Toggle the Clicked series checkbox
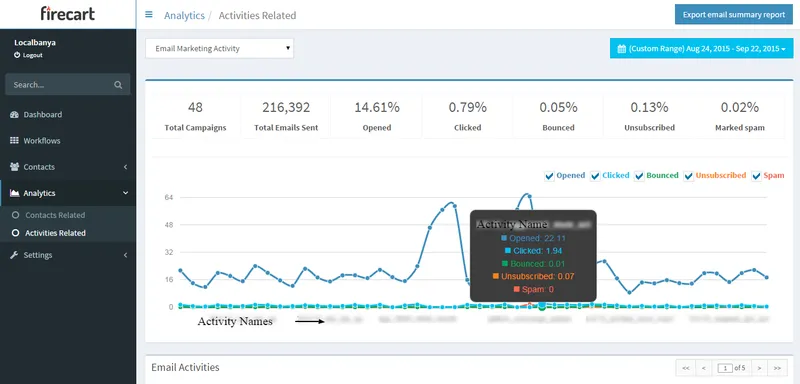 point(595,176)
